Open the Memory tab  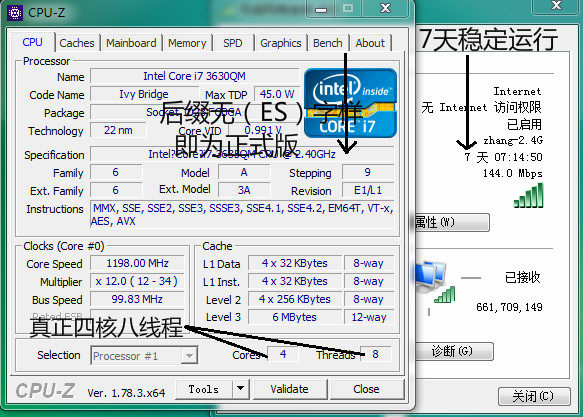coord(187,43)
